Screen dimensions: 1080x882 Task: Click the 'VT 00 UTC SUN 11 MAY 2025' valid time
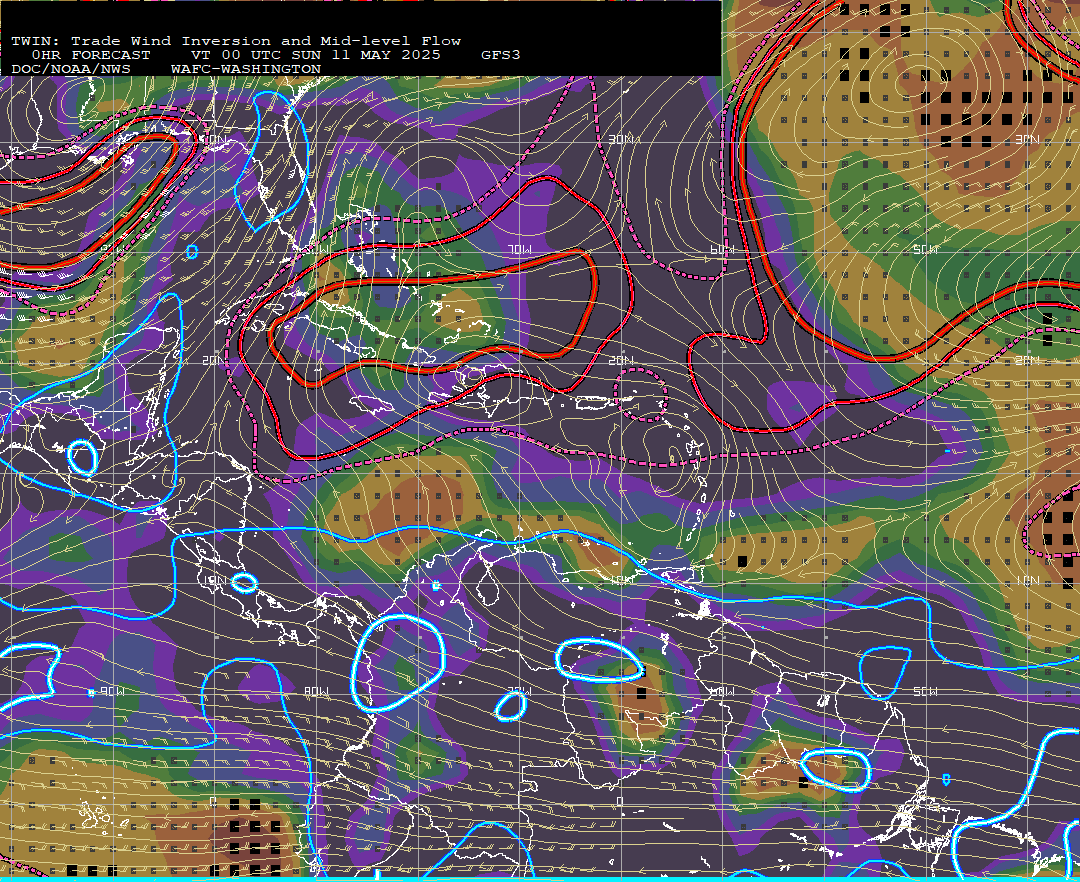pos(315,55)
